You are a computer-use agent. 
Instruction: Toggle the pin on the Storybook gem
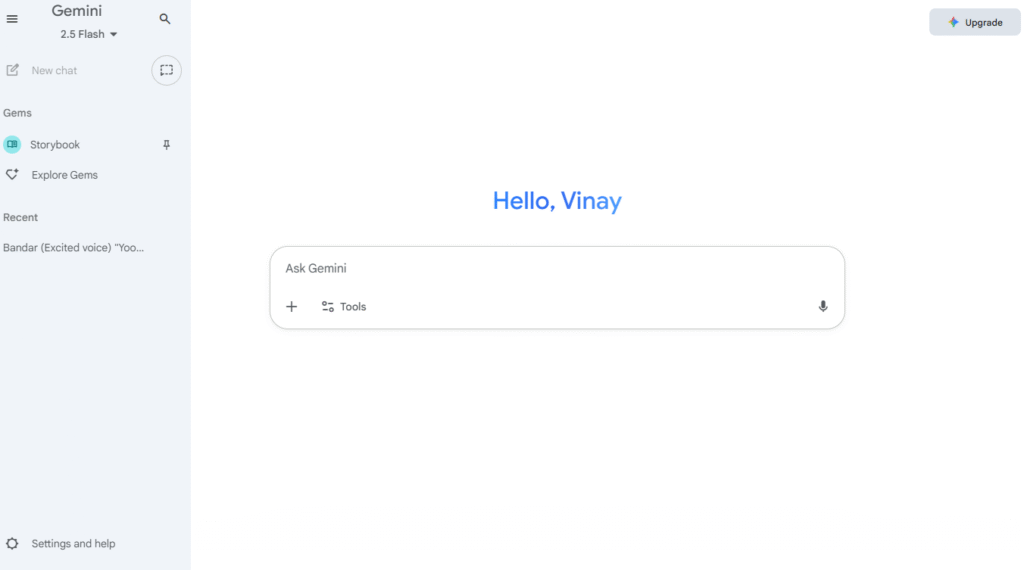point(167,145)
